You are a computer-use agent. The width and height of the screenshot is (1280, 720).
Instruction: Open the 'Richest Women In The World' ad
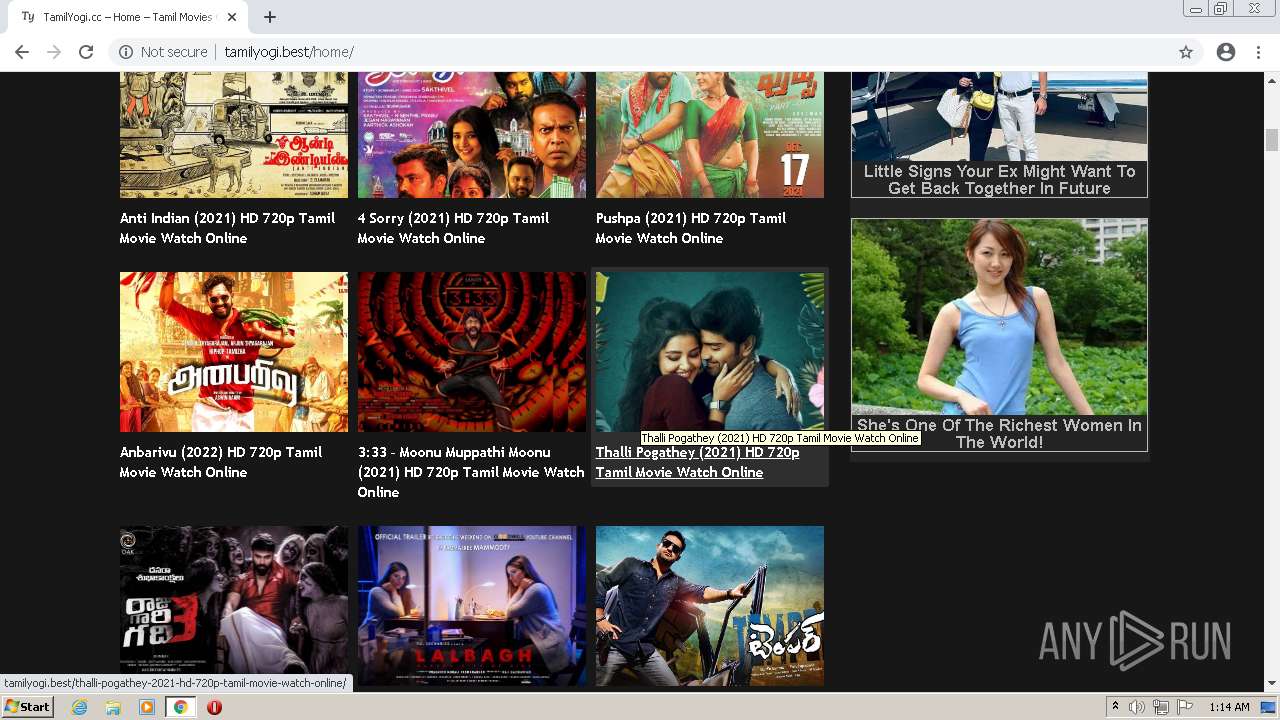(x=999, y=335)
